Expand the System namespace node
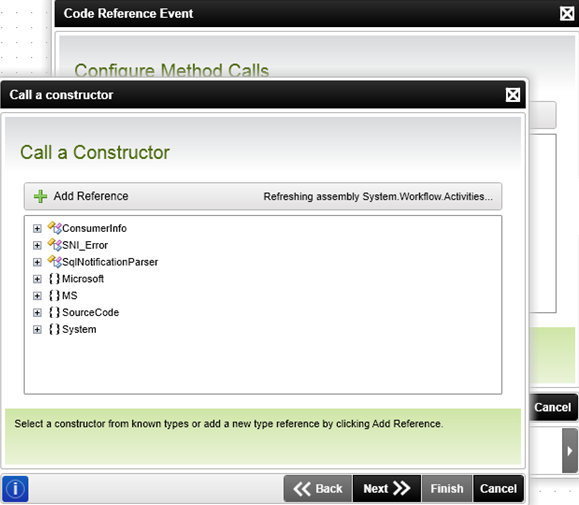The image size is (579, 505). (37, 330)
